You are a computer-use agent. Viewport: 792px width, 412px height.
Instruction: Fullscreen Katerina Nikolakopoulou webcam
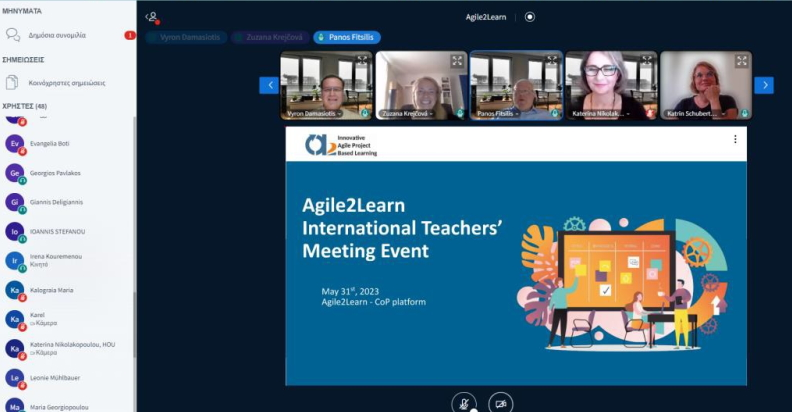pos(647,61)
